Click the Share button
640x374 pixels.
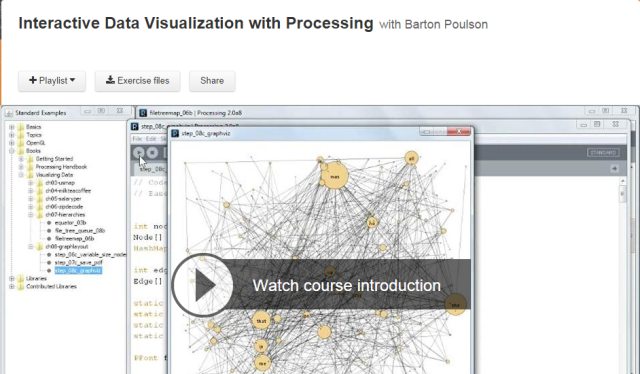pyautogui.click(x=212, y=81)
